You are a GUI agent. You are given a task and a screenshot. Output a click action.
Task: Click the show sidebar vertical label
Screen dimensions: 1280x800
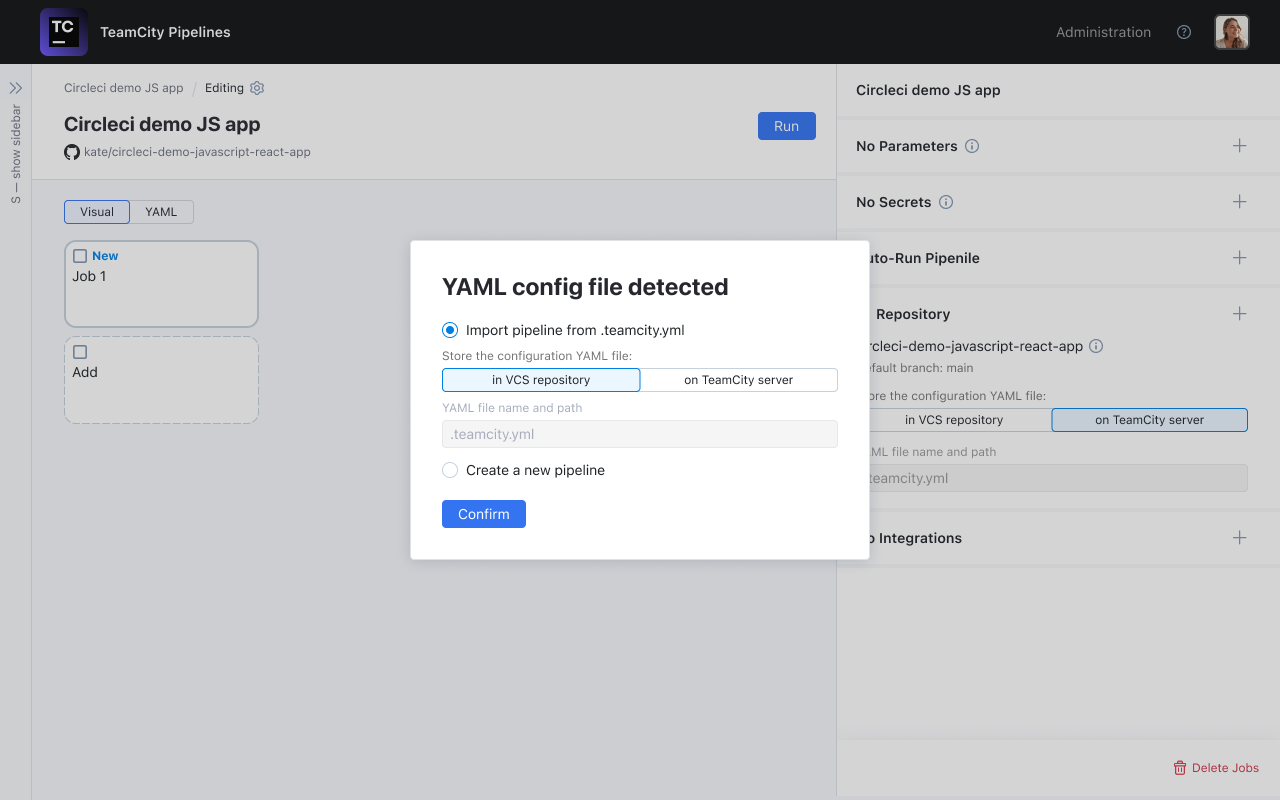tap(16, 154)
